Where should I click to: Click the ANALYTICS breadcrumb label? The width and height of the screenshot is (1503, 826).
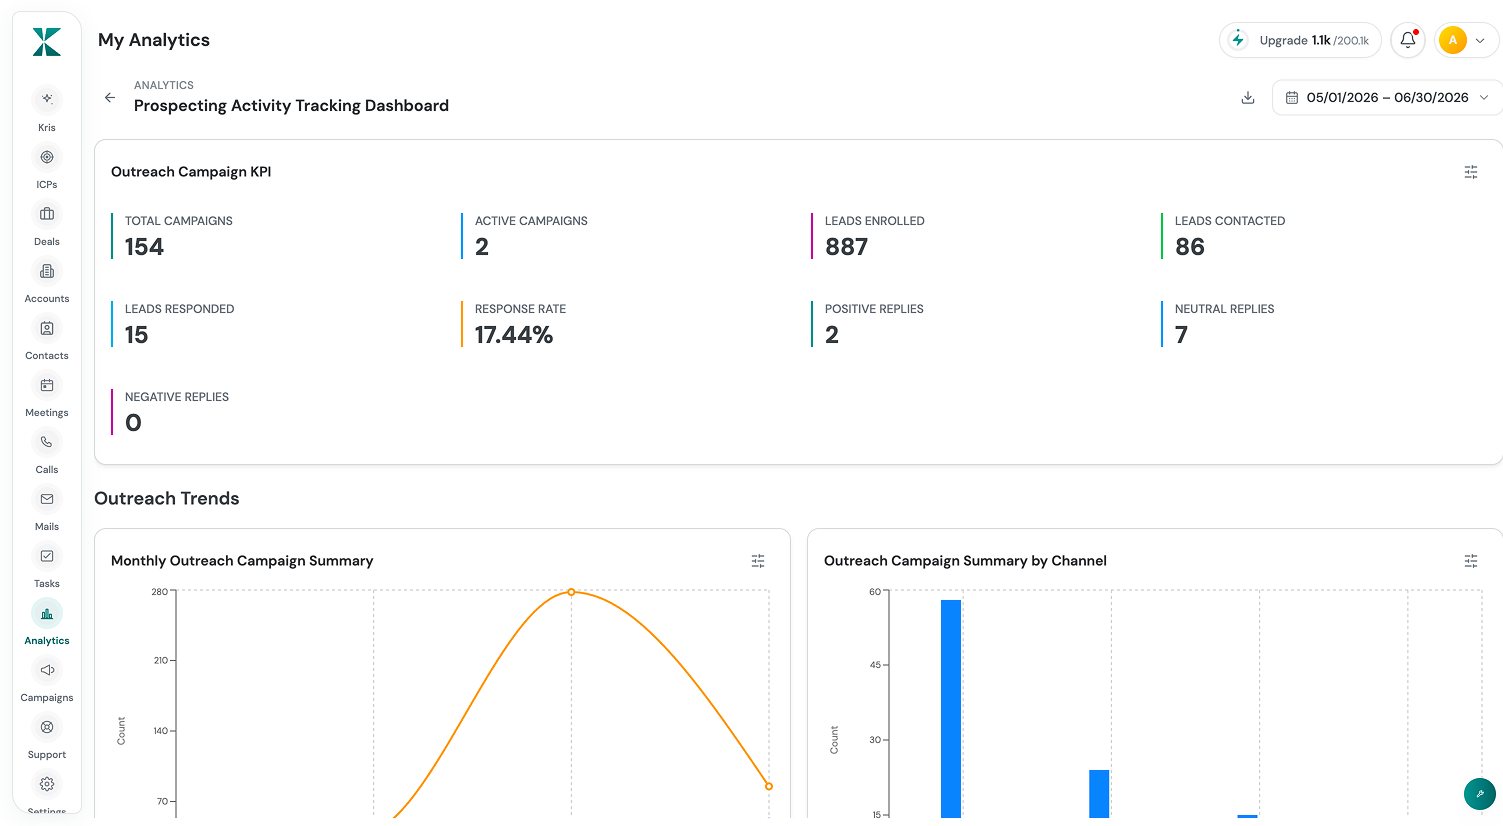point(164,85)
